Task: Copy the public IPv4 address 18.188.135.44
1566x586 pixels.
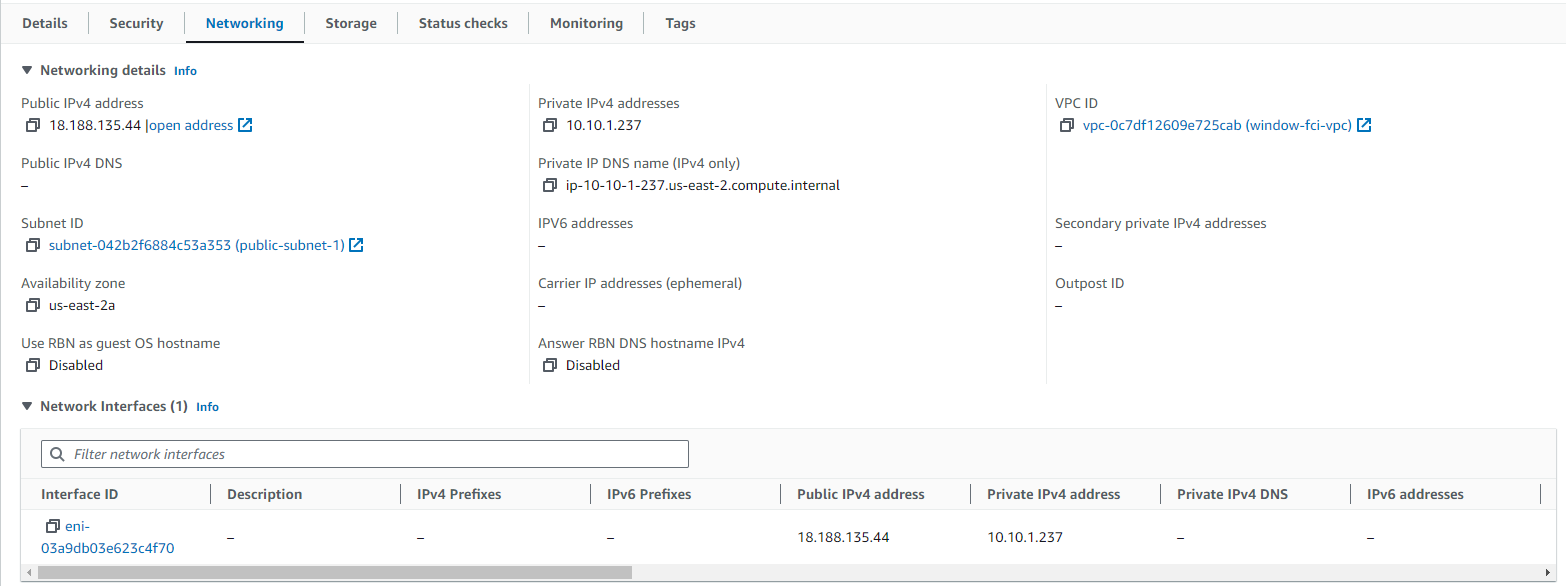Action: (x=33, y=126)
